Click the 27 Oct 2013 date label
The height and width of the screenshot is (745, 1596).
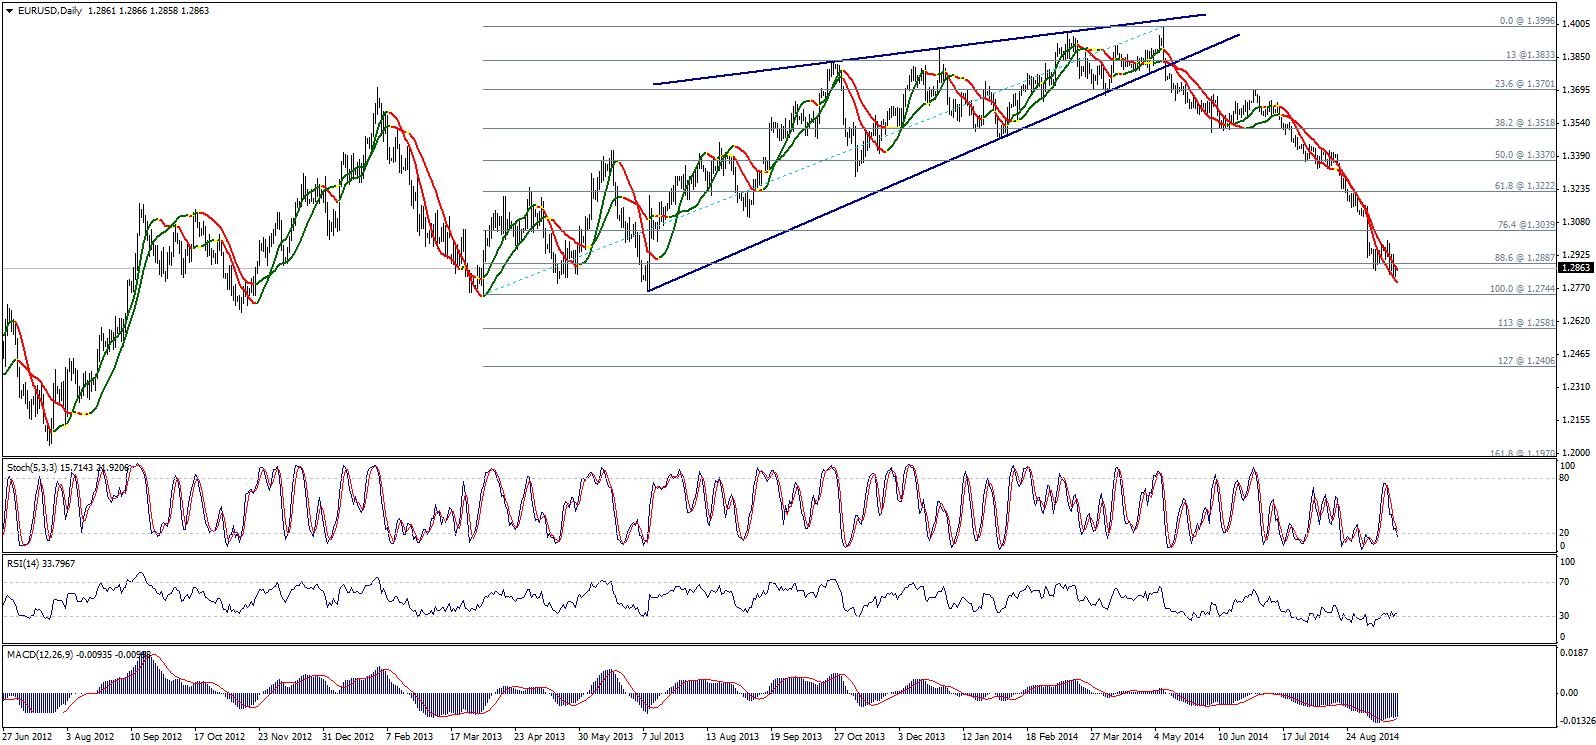[860, 737]
